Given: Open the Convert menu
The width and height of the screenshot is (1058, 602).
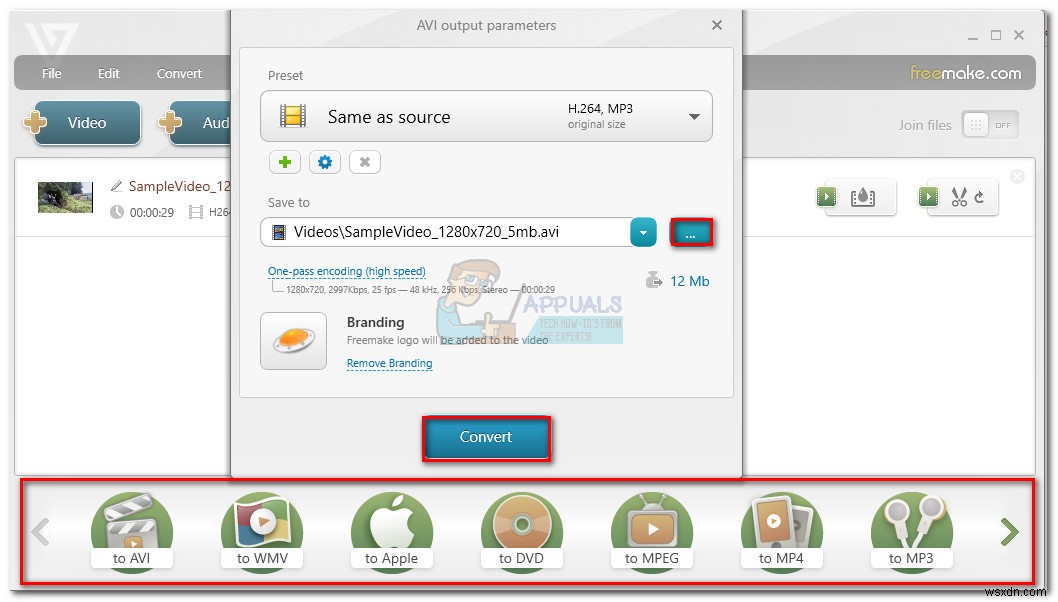Looking at the screenshot, I should tap(179, 74).
